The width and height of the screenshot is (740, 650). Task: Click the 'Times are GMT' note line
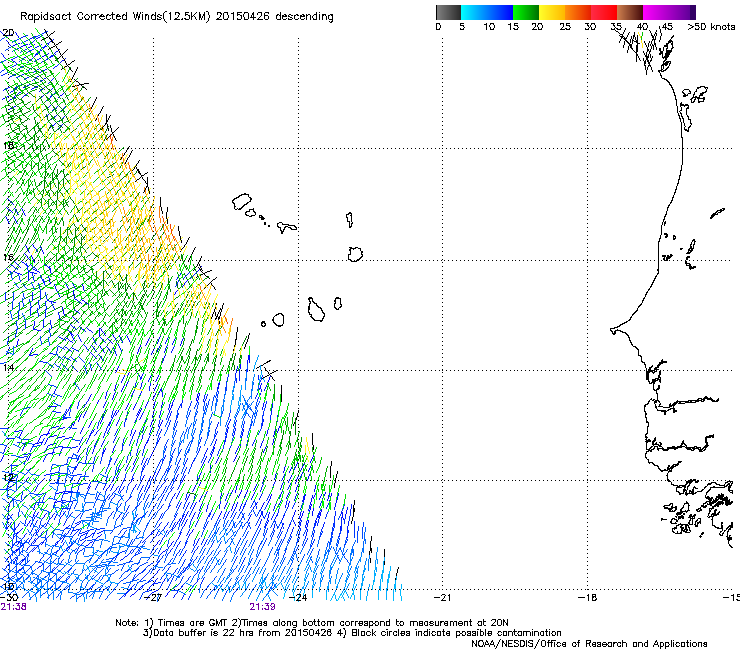click(312, 623)
